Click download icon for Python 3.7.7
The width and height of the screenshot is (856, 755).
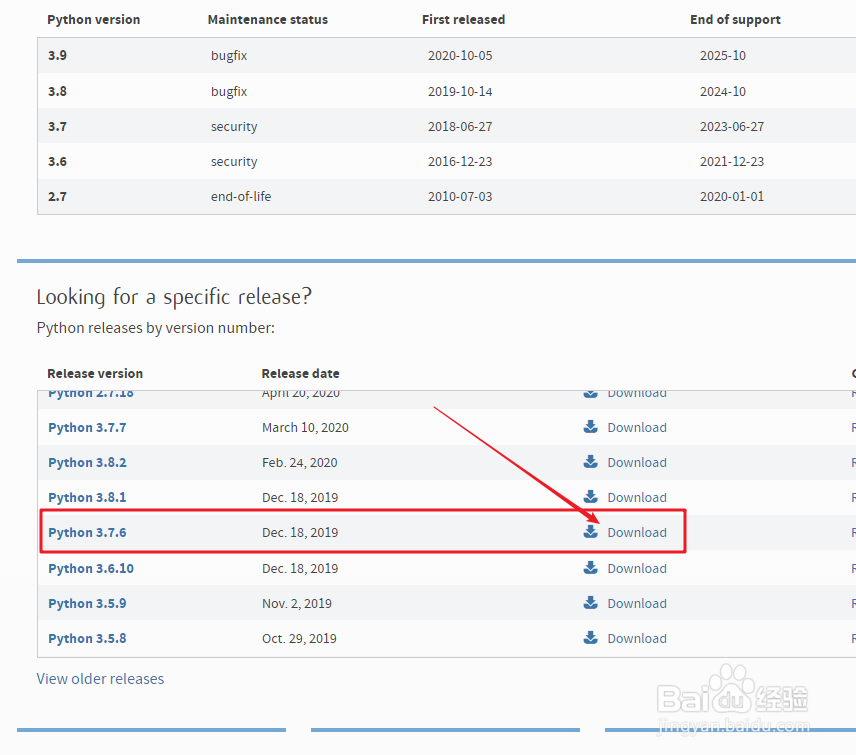pyautogui.click(x=590, y=427)
